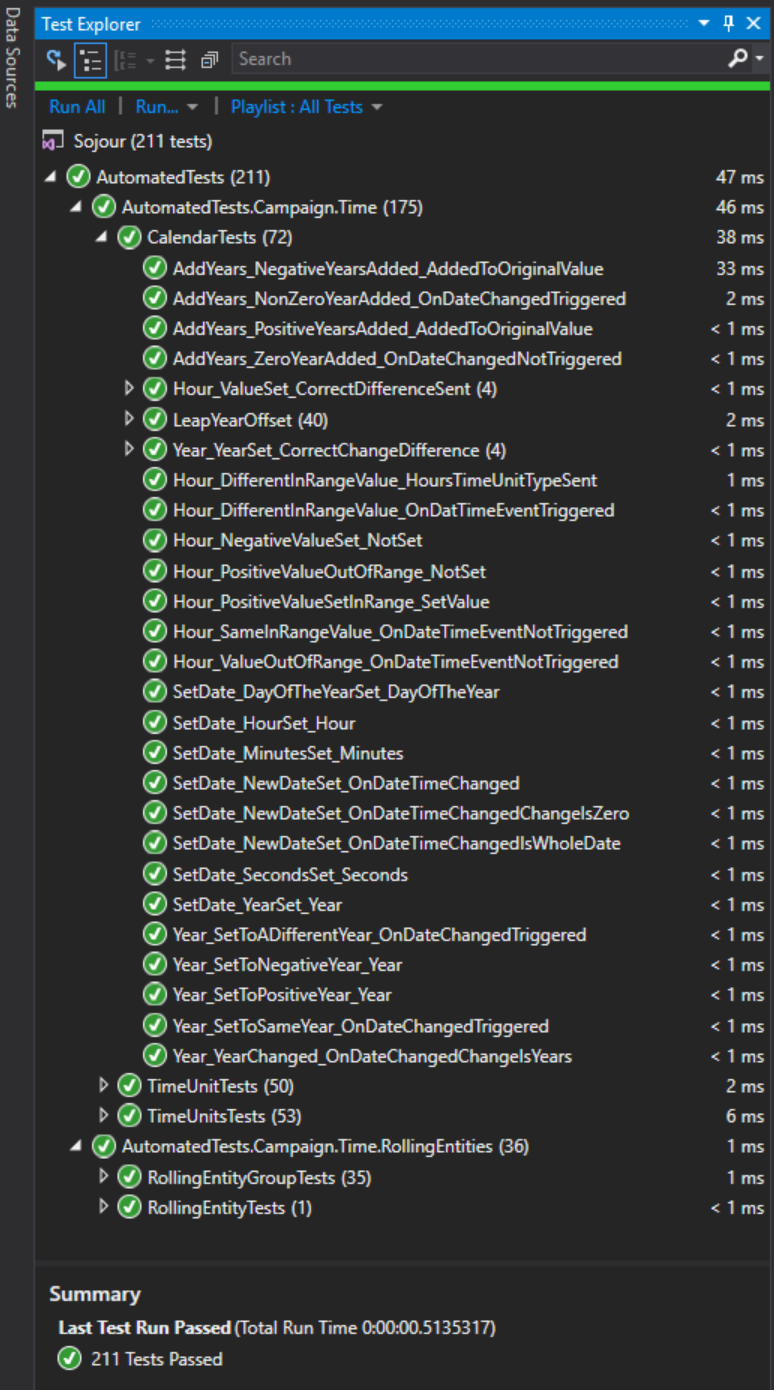Click the collapse all windows icon
The width and height of the screenshot is (774, 1390).
pos(209,60)
